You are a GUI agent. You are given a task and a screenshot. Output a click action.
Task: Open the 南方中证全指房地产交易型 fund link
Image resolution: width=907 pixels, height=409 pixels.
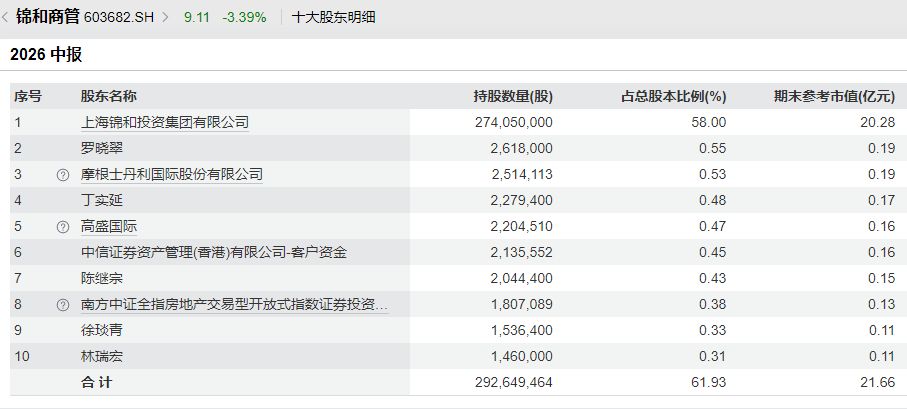234,305
